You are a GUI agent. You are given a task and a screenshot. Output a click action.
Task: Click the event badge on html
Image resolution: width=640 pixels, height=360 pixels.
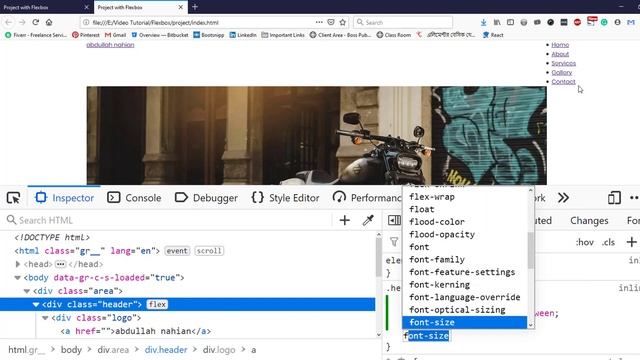(177, 251)
